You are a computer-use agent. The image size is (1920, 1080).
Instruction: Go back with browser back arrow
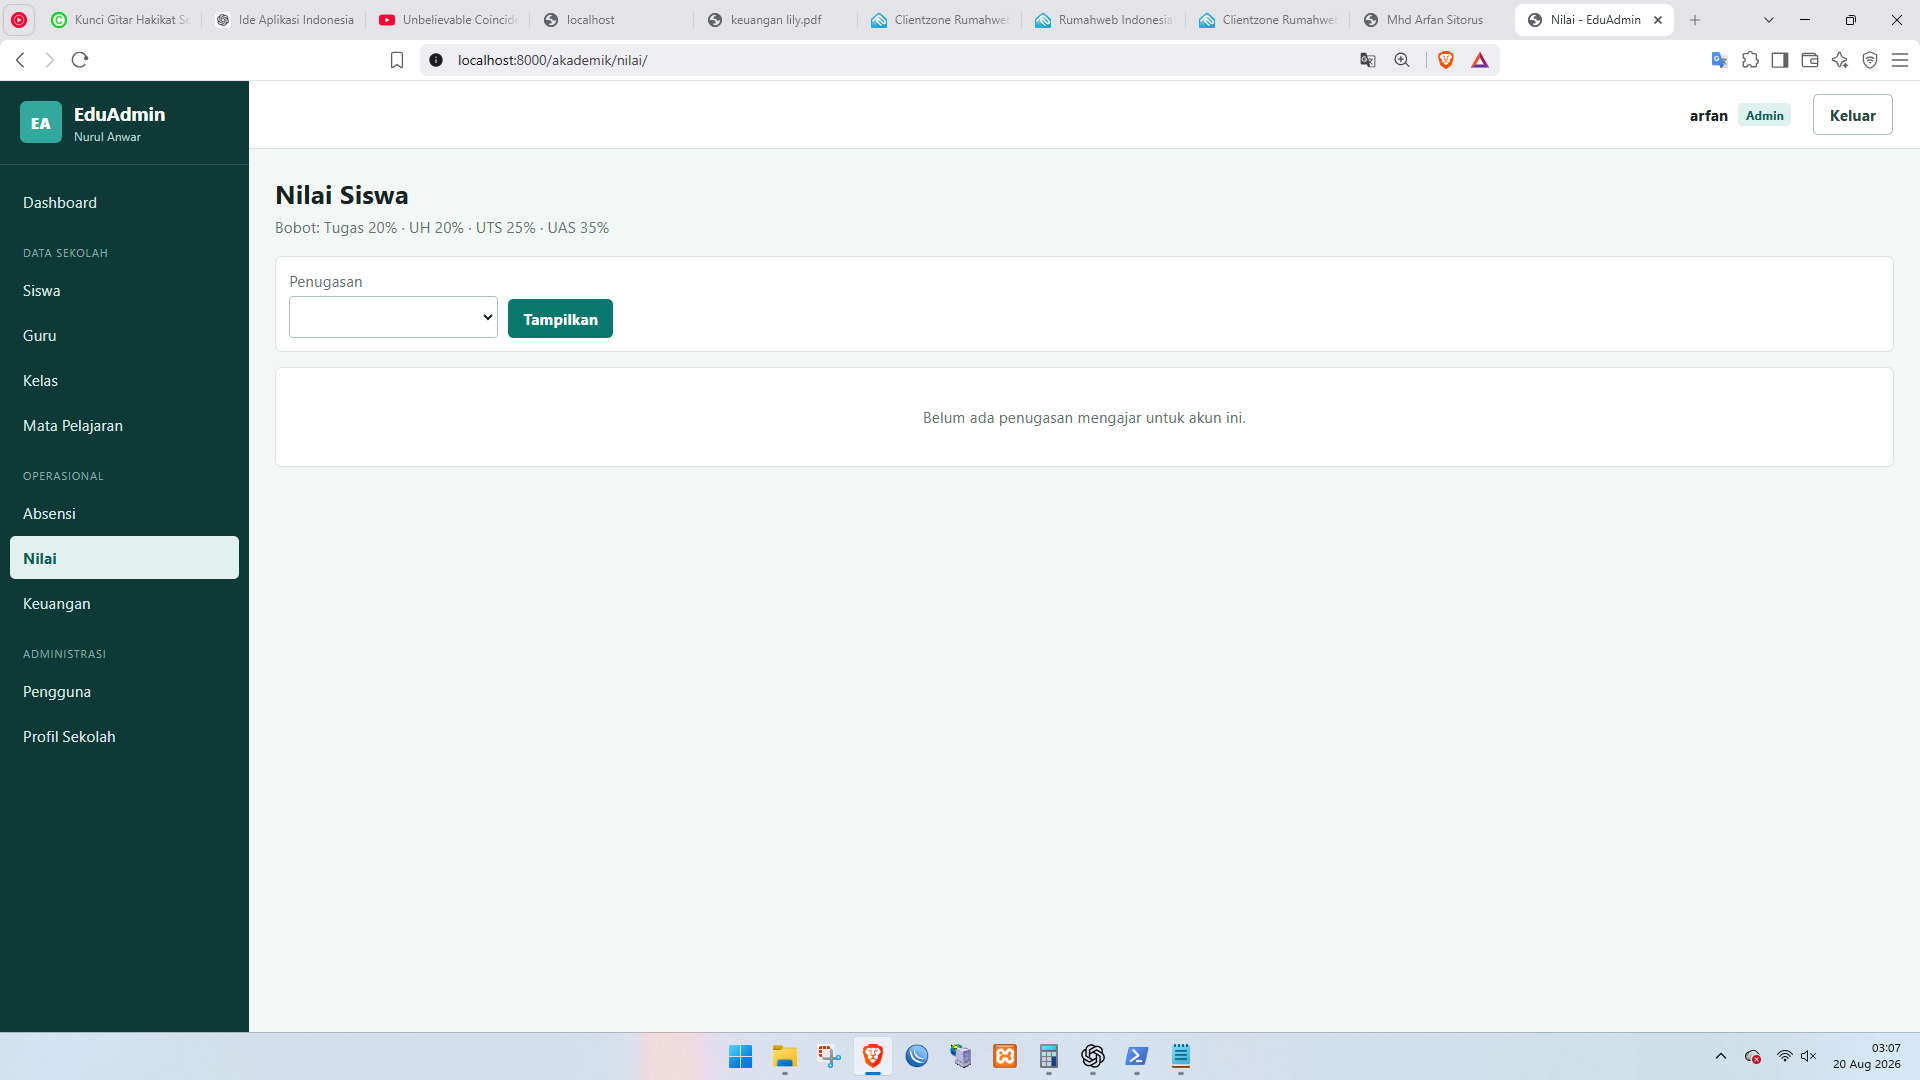coord(20,60)
